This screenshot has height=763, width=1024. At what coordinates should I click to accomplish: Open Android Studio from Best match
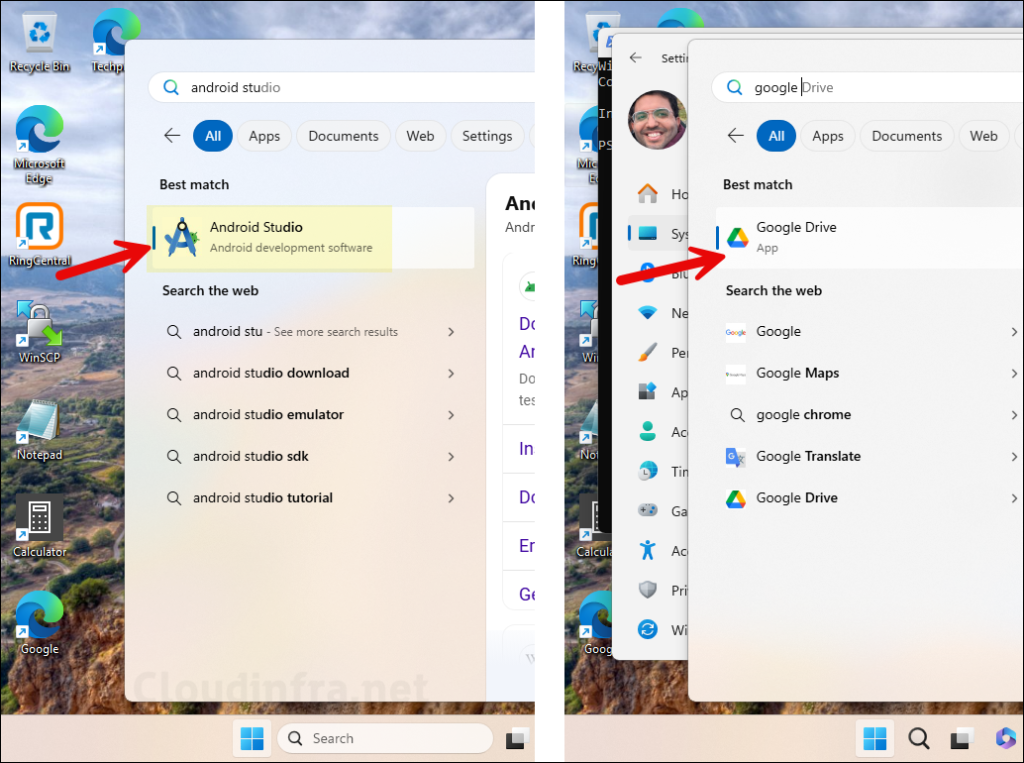(x=256, y=237)
